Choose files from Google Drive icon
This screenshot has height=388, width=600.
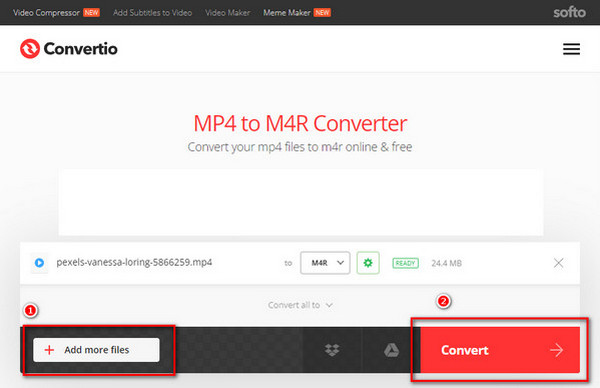coord(391,350)
